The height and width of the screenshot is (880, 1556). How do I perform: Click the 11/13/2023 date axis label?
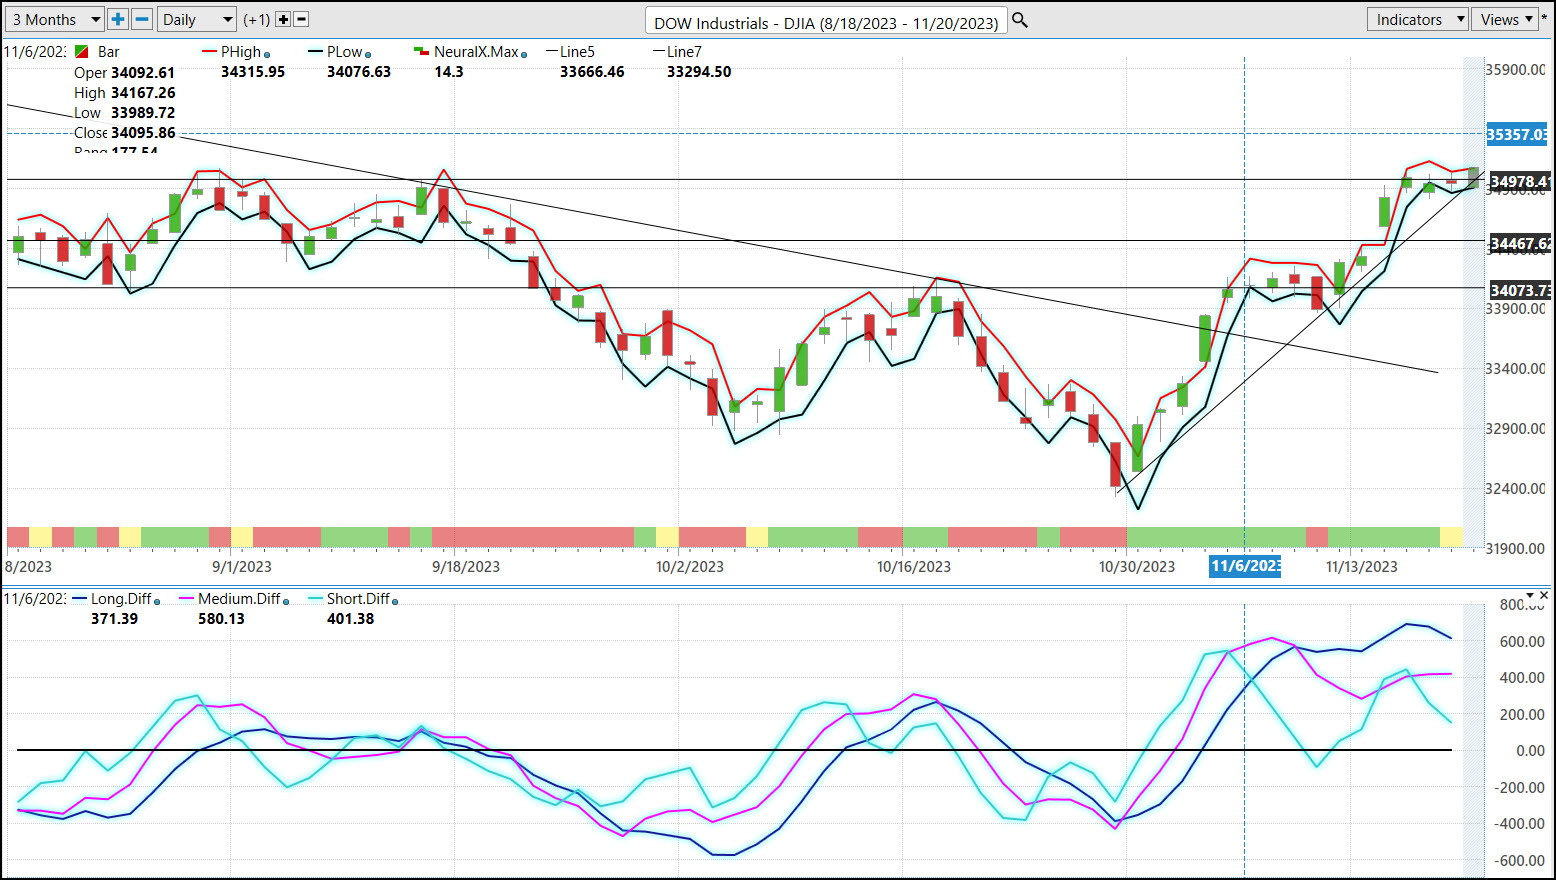click(1362, 566)
